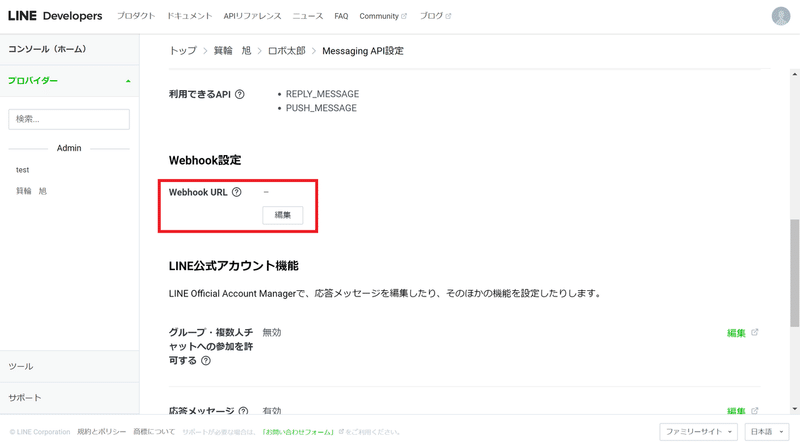This screenshot has height=446, width=800.
Task: Click 編集 link for 応答メッセージ
Action: pyautogui.click(x=736, y=411)
